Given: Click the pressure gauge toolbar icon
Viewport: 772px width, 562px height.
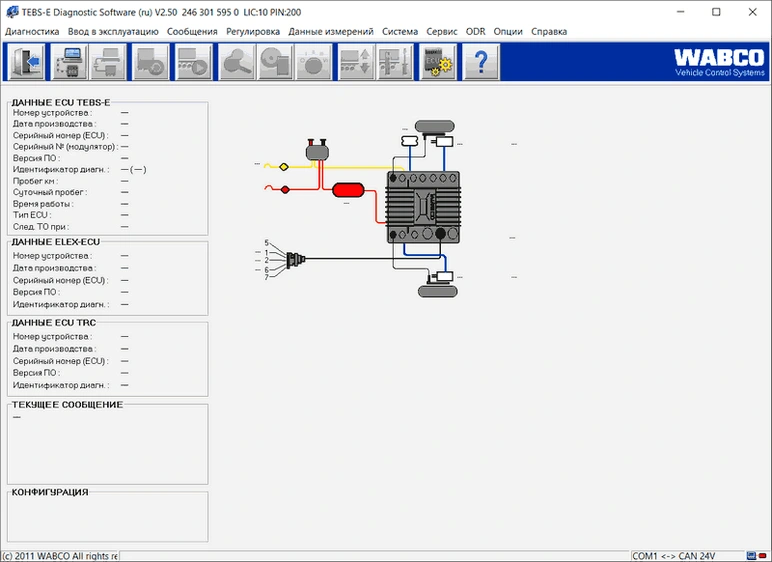Looking at the screenshot, I should pyautogui.click(x=313, y=62).
